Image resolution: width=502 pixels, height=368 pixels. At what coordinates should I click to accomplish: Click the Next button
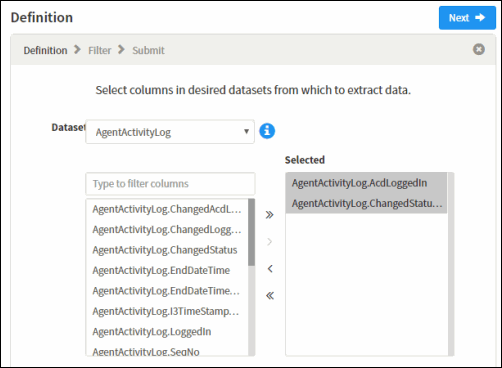click(x=467, y=18)
